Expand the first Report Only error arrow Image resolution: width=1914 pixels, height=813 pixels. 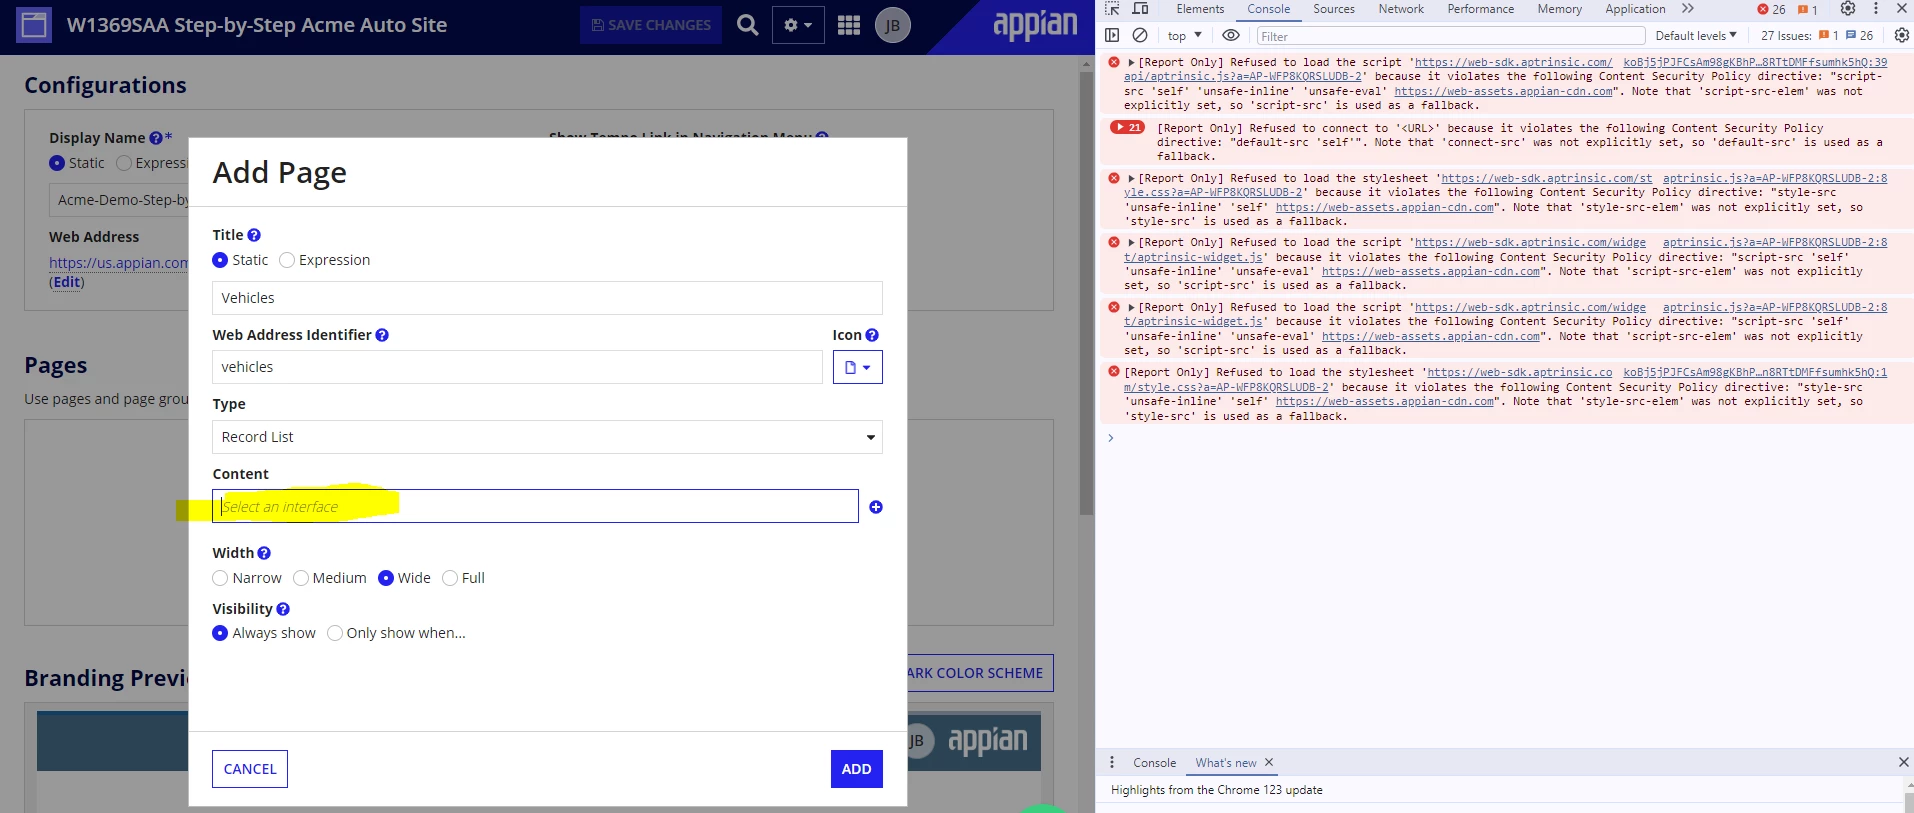(1131, 63)
